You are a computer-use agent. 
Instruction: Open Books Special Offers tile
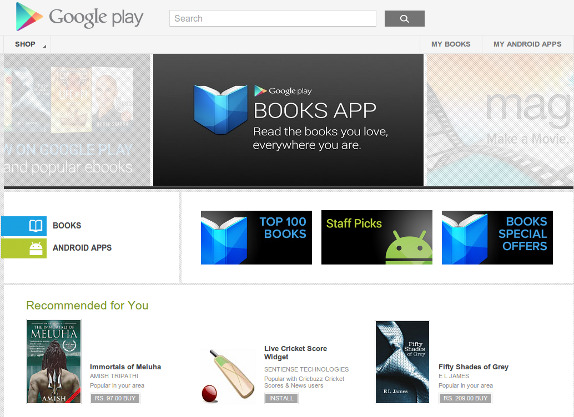click(x=497, y=237)
